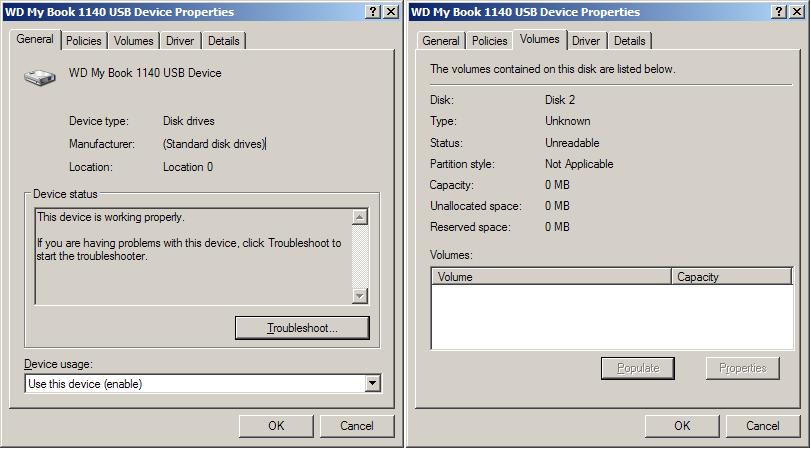Click the 'Unreadable' status value

[x=572, y=143]
